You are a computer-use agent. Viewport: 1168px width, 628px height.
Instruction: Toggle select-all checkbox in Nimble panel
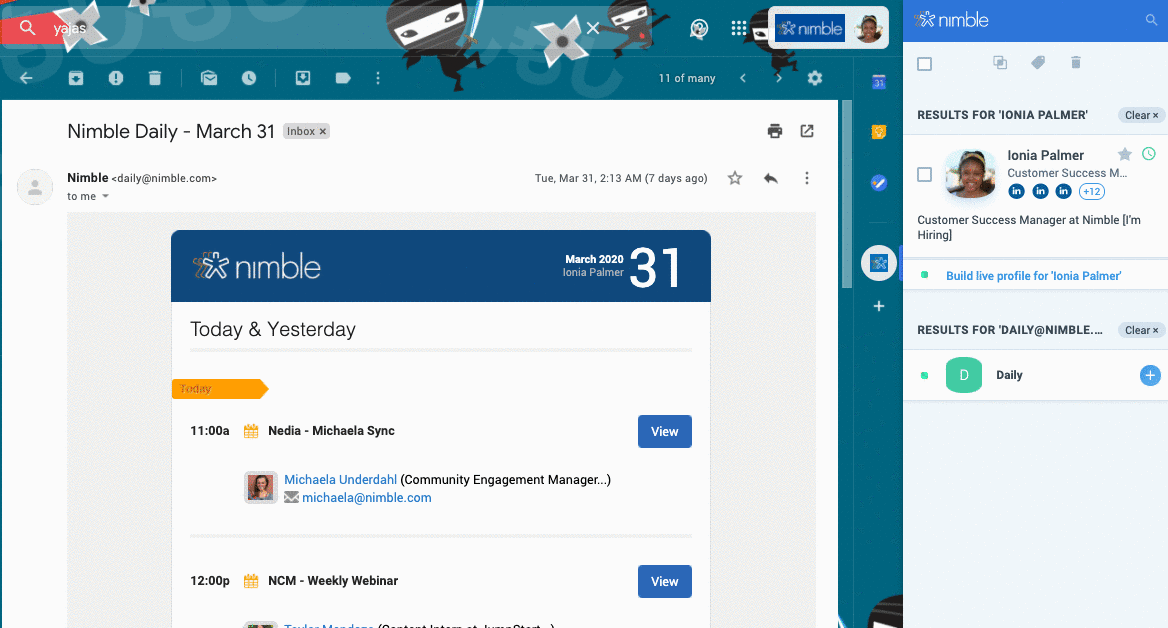(924, 64)
